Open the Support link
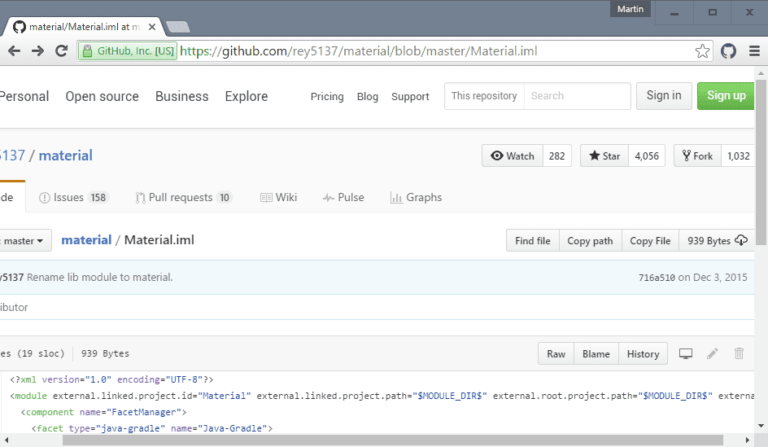Screen dimensions: 768x447 click(410, 96)
